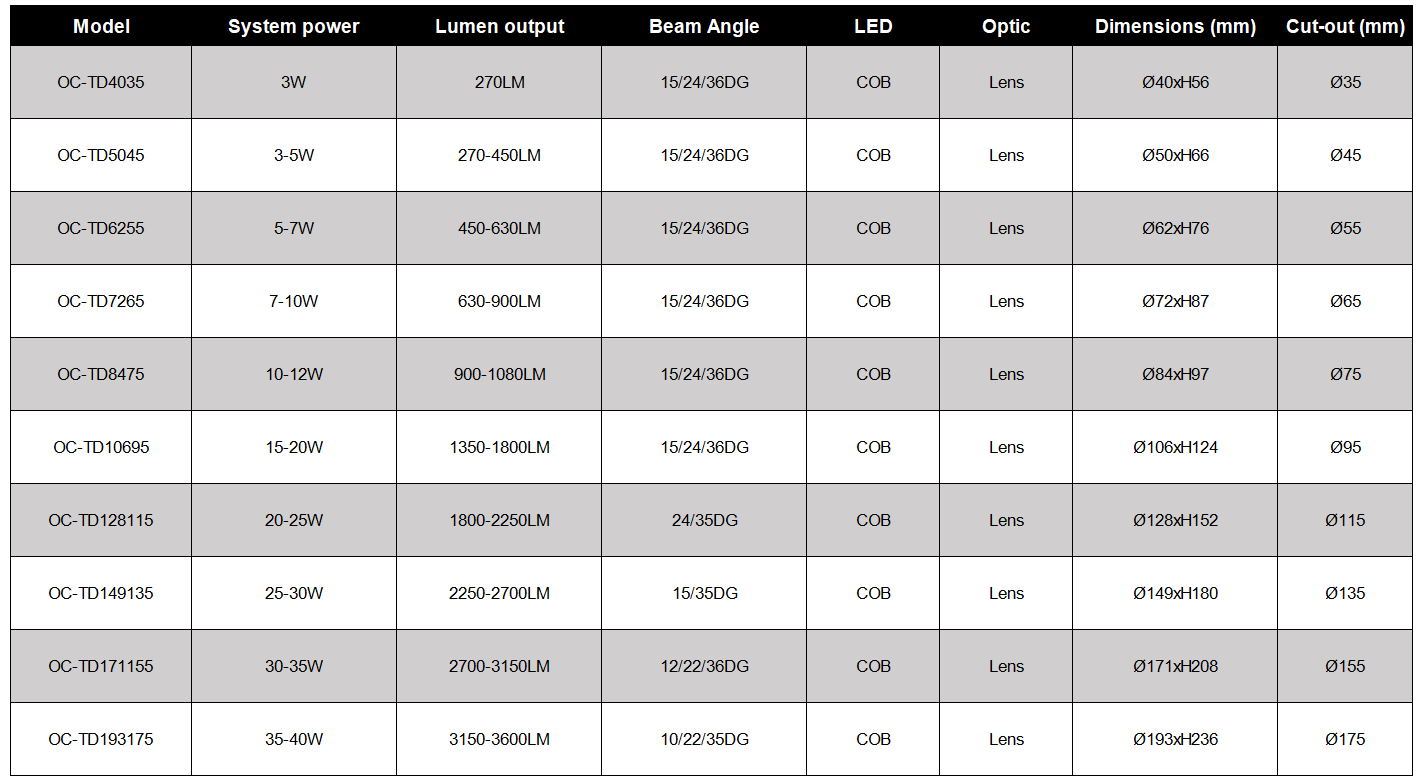Screen dimensions: 1420x780
Task: Select the OC-TD5045 model cell
Action: coord(101,155)
